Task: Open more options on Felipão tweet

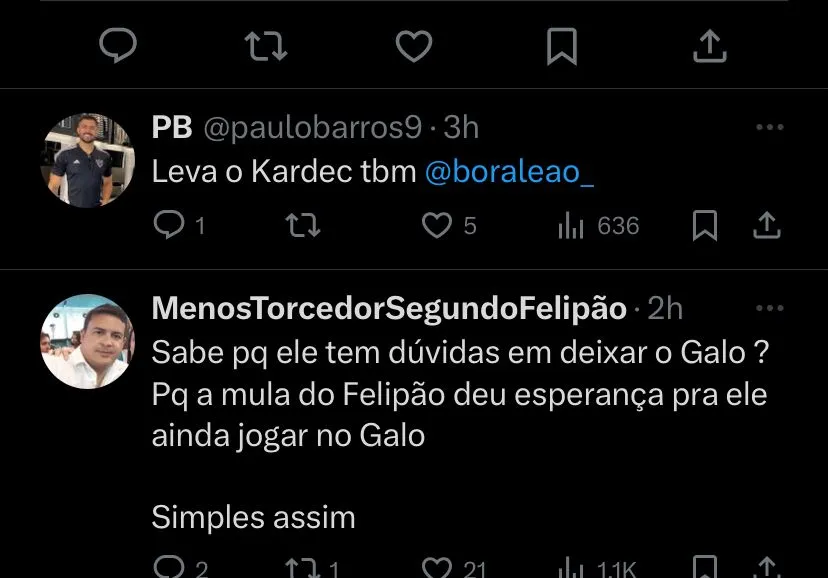Action: (769, 308)
